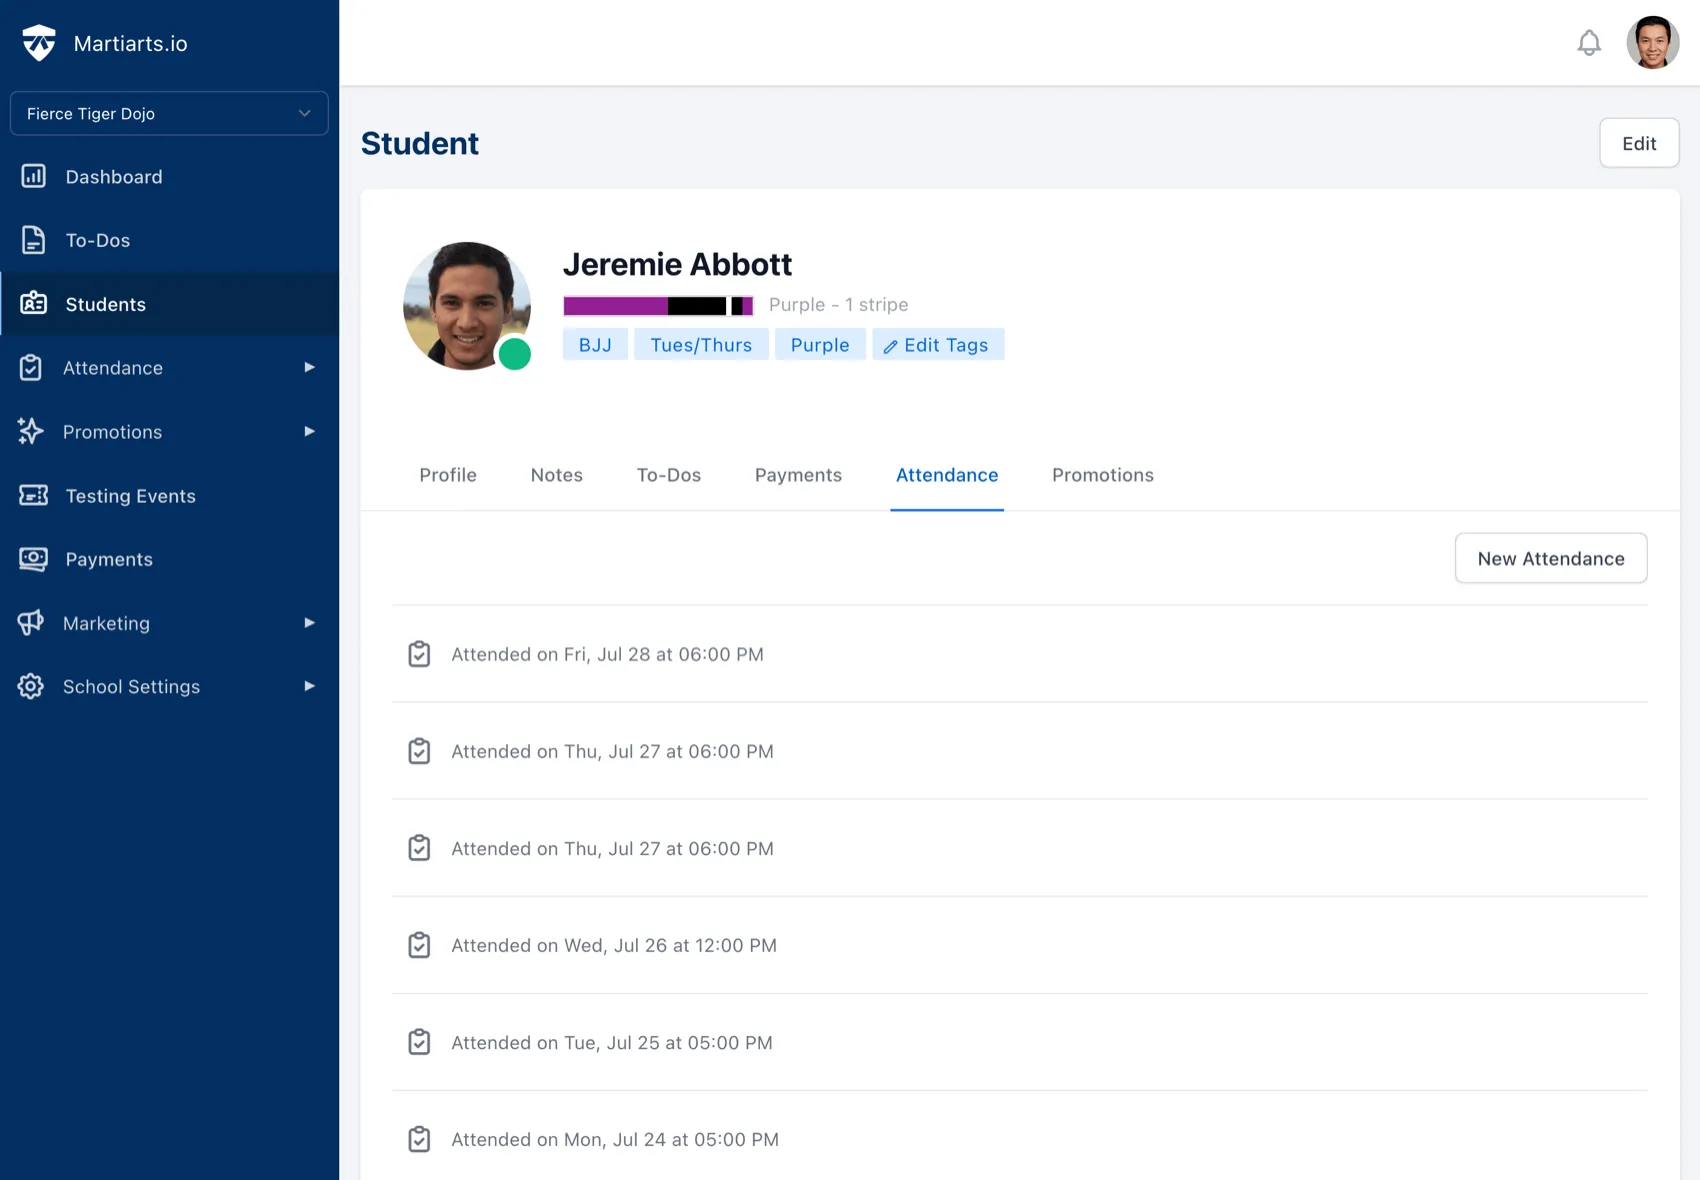
Task: Select the To-Dos sidebar icon
Action: pyautogui.click(x=33, y=240)
